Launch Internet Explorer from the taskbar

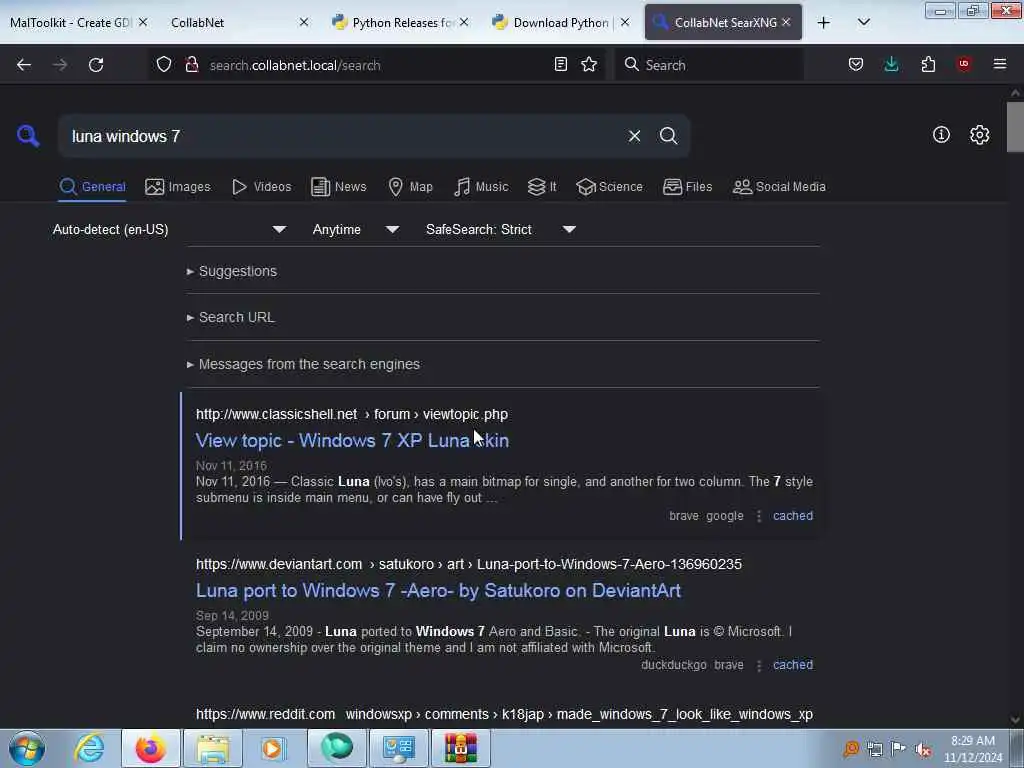click(x=89, y=748)
